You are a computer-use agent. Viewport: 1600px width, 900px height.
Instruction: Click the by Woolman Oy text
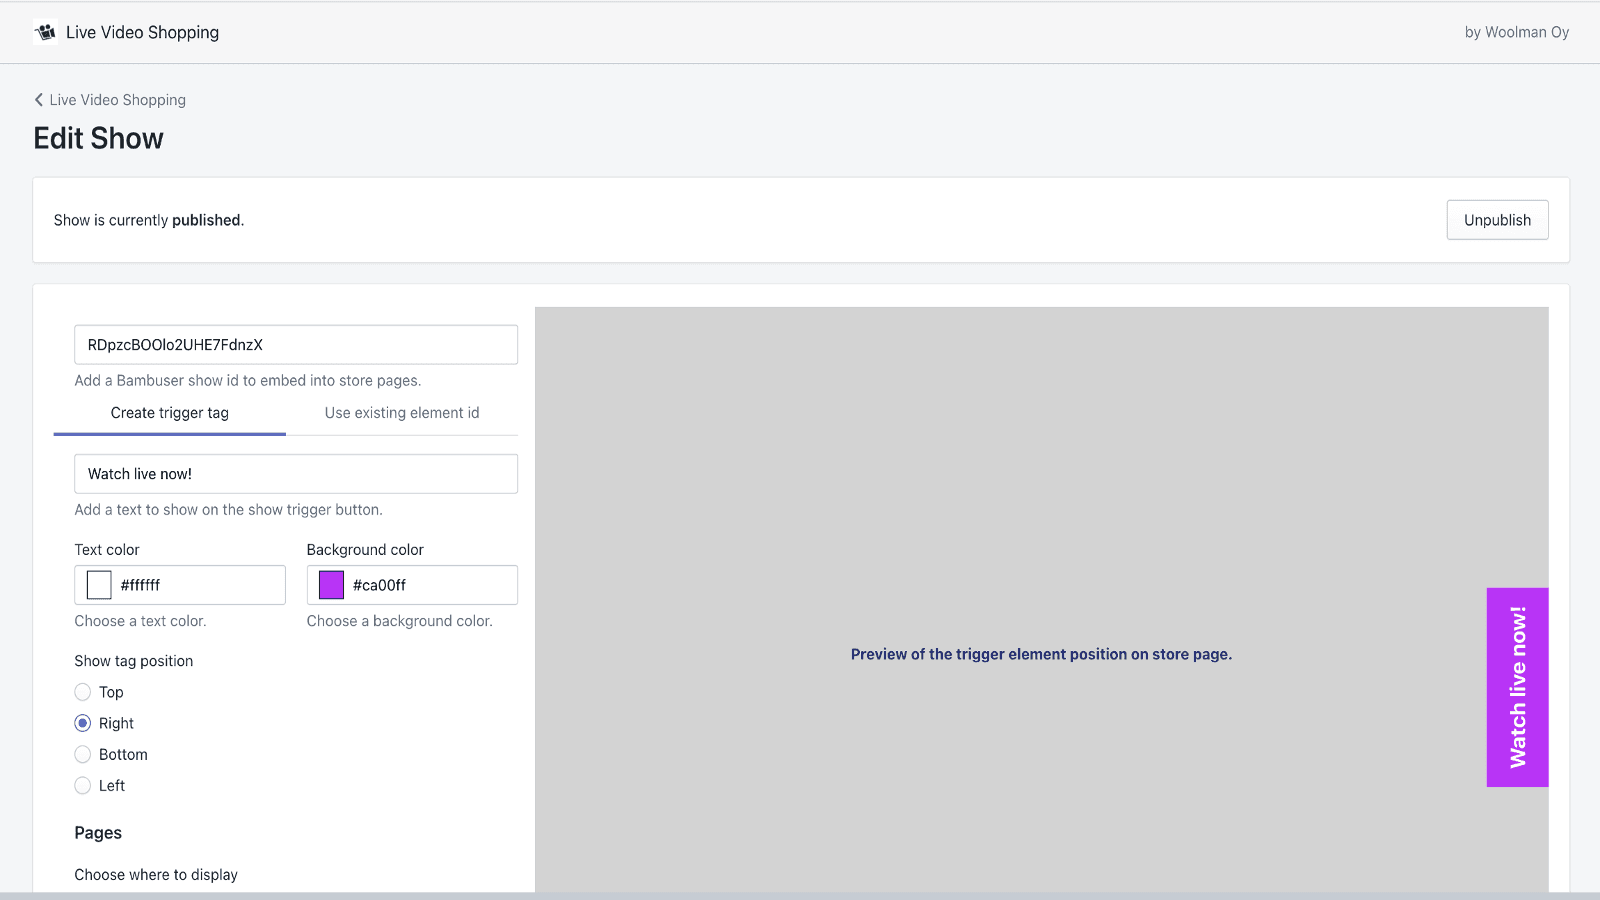tap(1516, 32)
